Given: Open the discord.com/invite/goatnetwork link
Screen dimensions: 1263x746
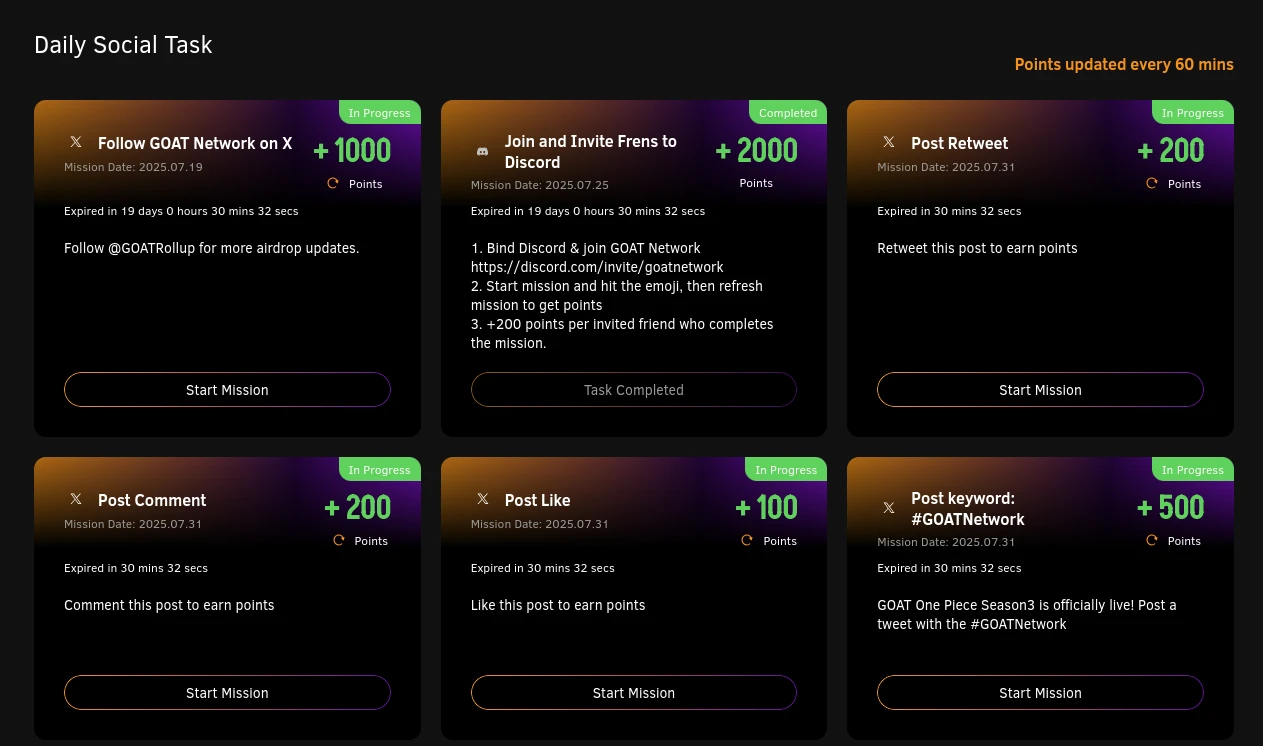Looking at the screenshot, I should (x=597, y=267).
